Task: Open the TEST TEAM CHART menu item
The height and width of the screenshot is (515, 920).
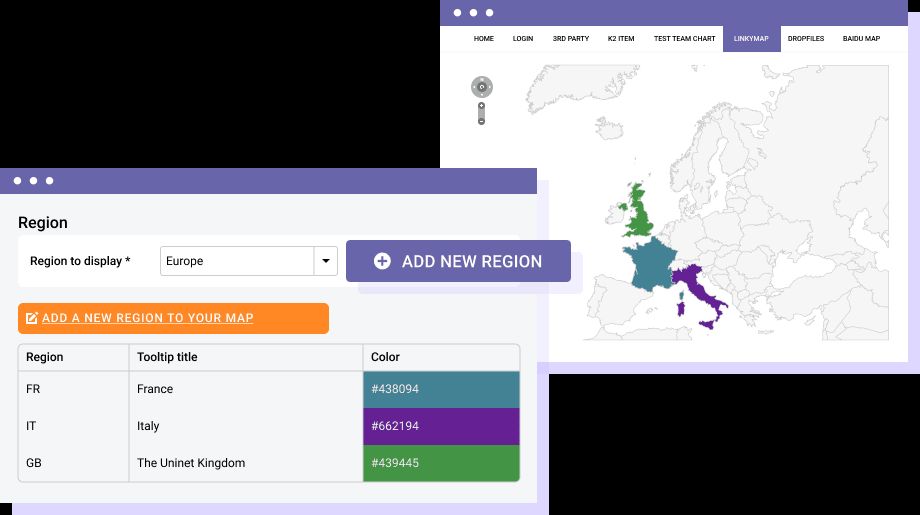Action: coord(684,39)
